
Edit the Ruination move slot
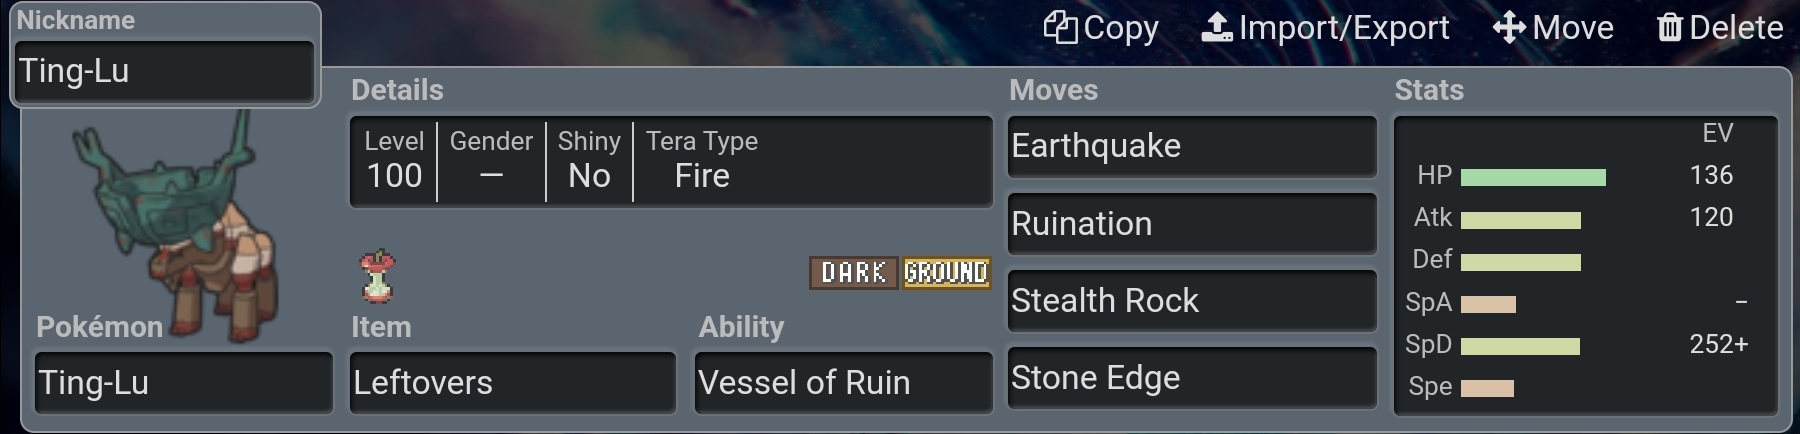(1191, 224)
